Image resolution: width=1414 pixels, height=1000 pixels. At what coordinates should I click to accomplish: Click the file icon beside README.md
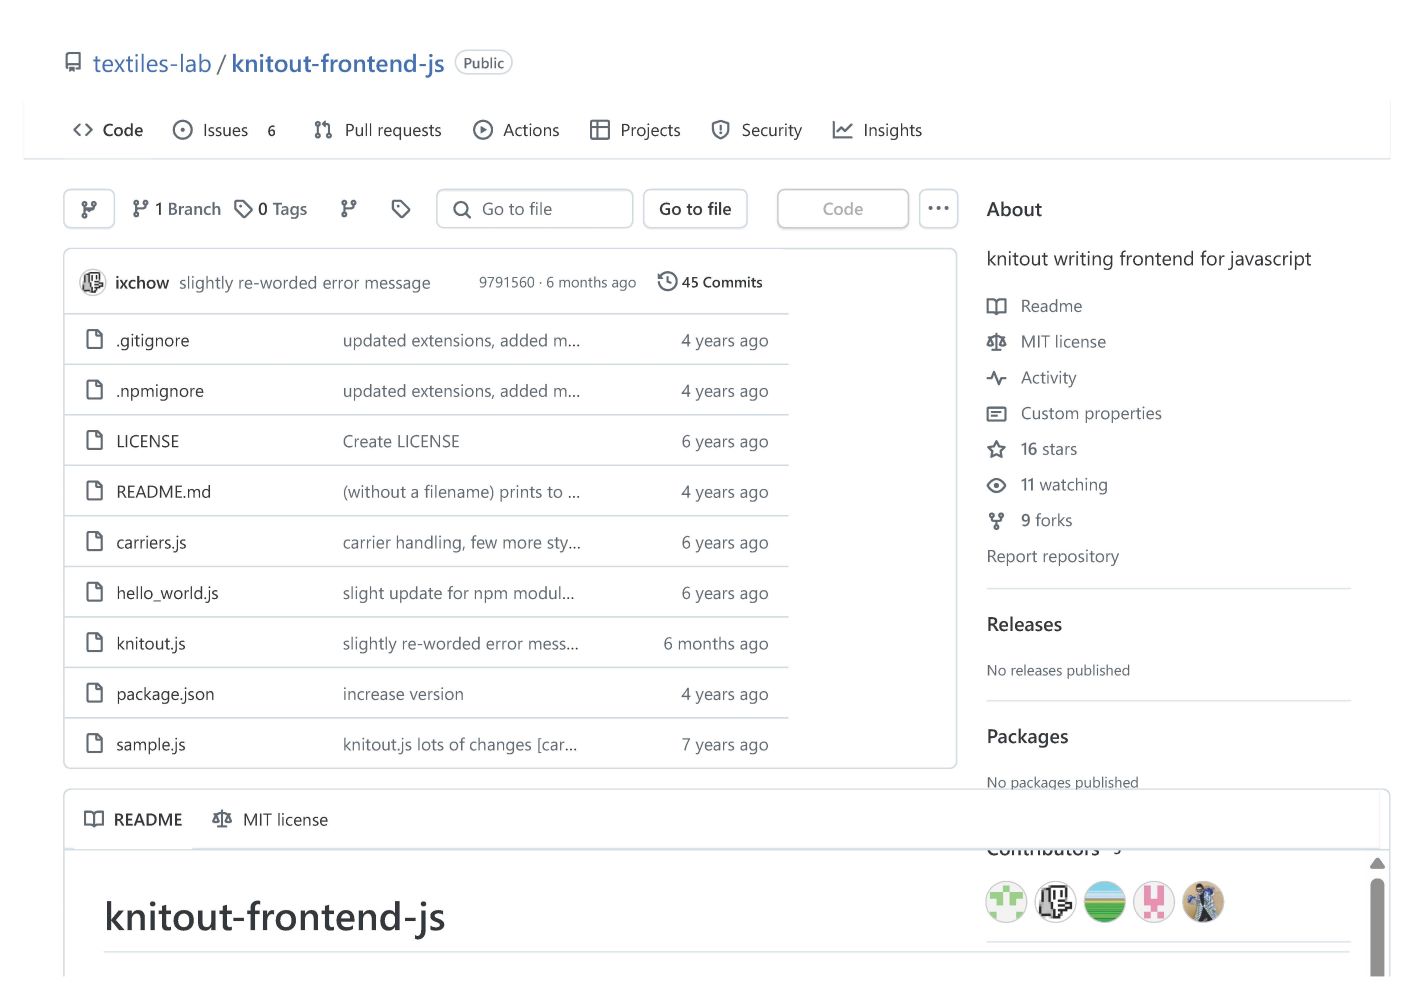(95, 491)
